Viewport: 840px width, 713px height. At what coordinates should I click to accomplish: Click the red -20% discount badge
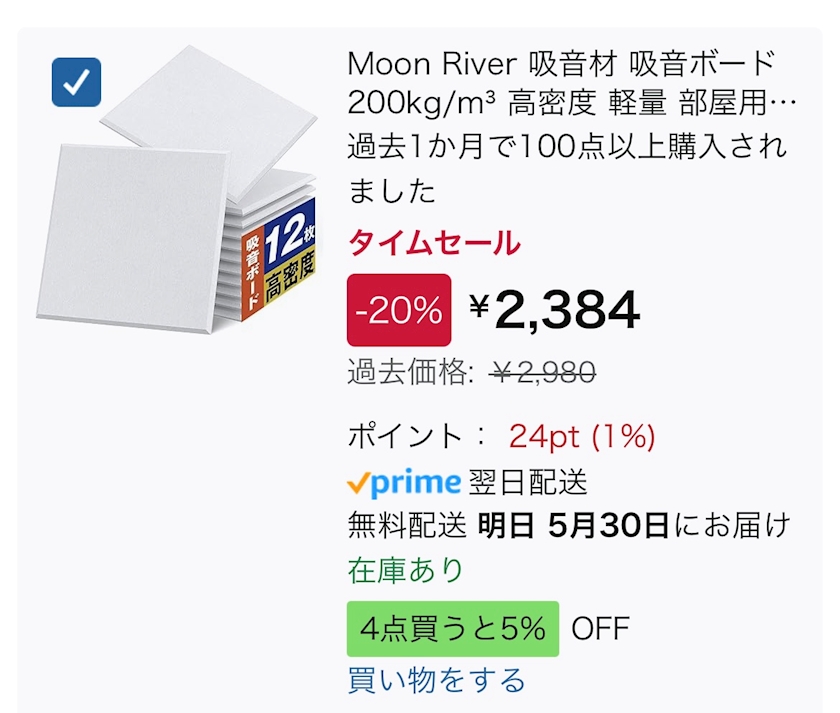pyautogui.click(x=398, y=310)
